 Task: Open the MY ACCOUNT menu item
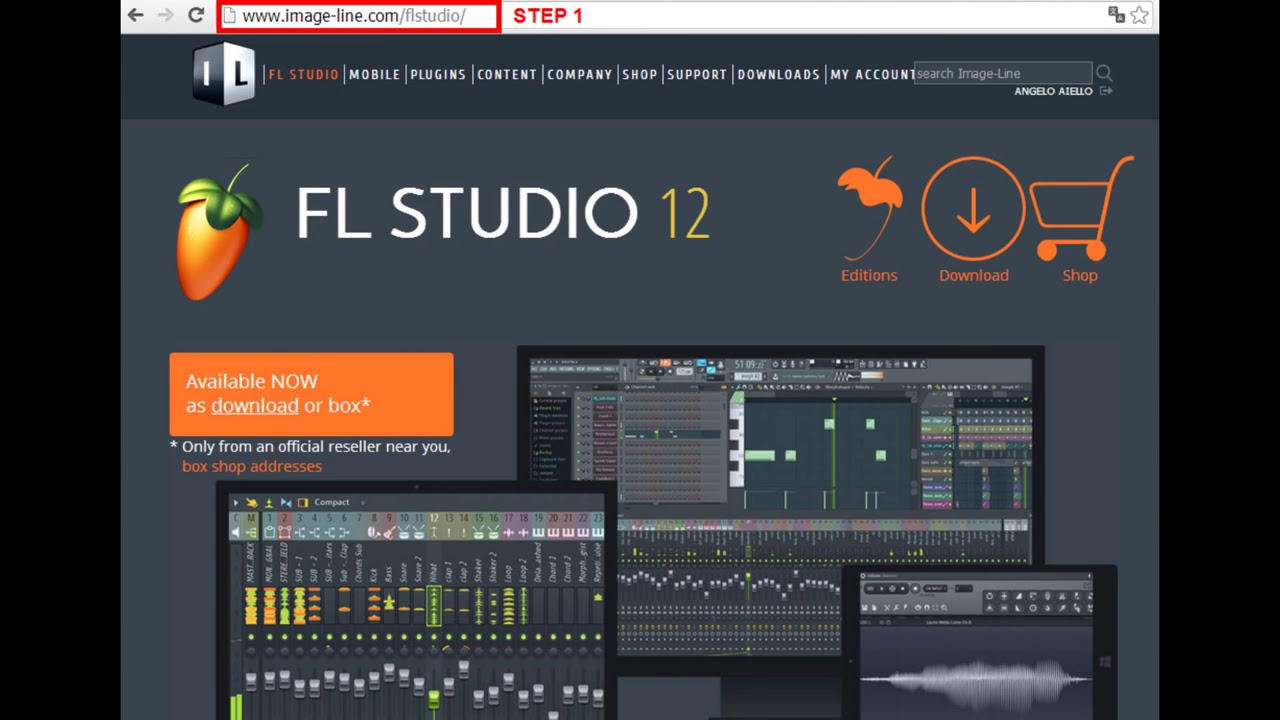(x=872, y=74)
